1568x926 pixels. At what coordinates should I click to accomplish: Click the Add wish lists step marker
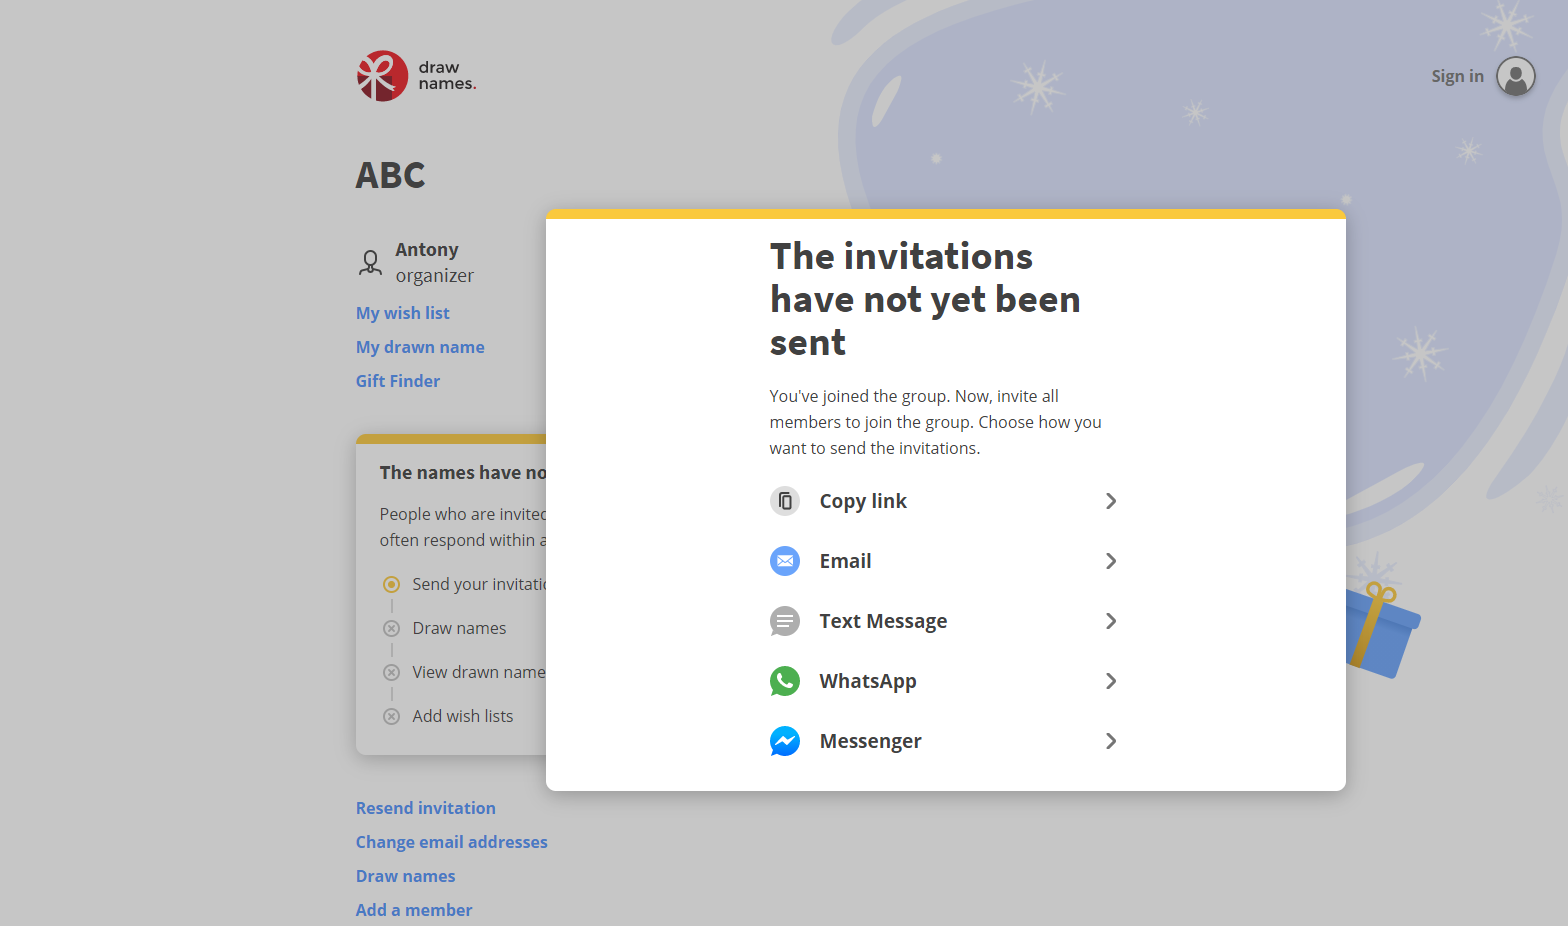pyautogui.click(x=392, y=716)
